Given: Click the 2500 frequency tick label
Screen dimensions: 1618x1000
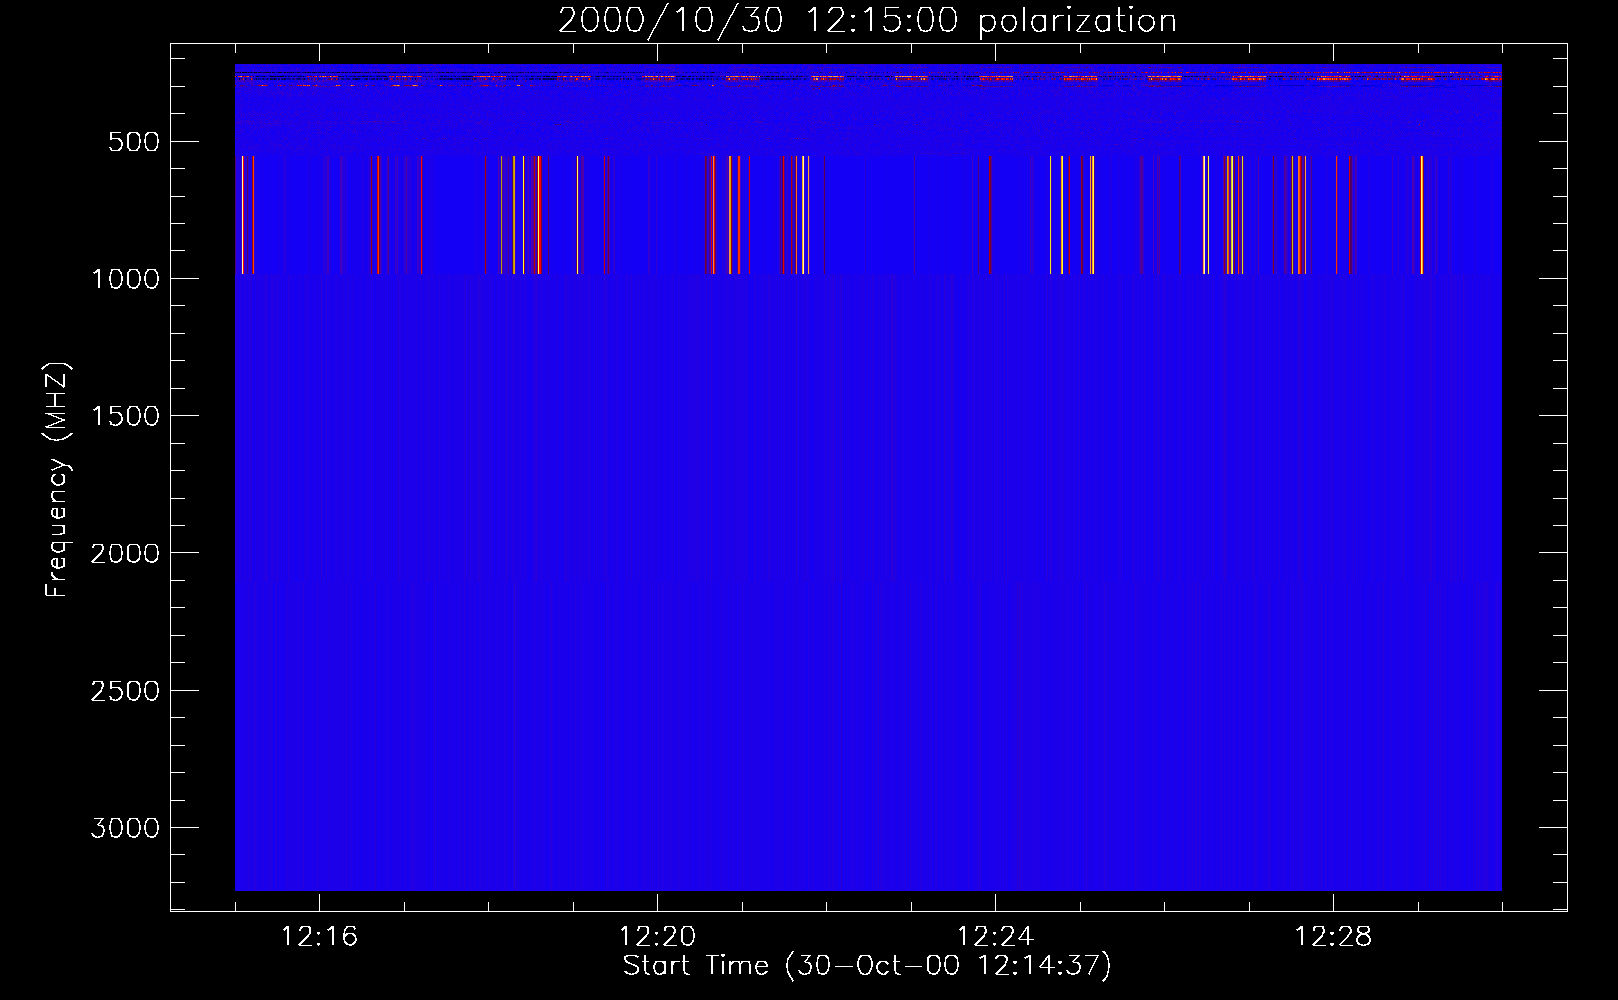Looking at the screenshot, I should (x=125, y=691).
